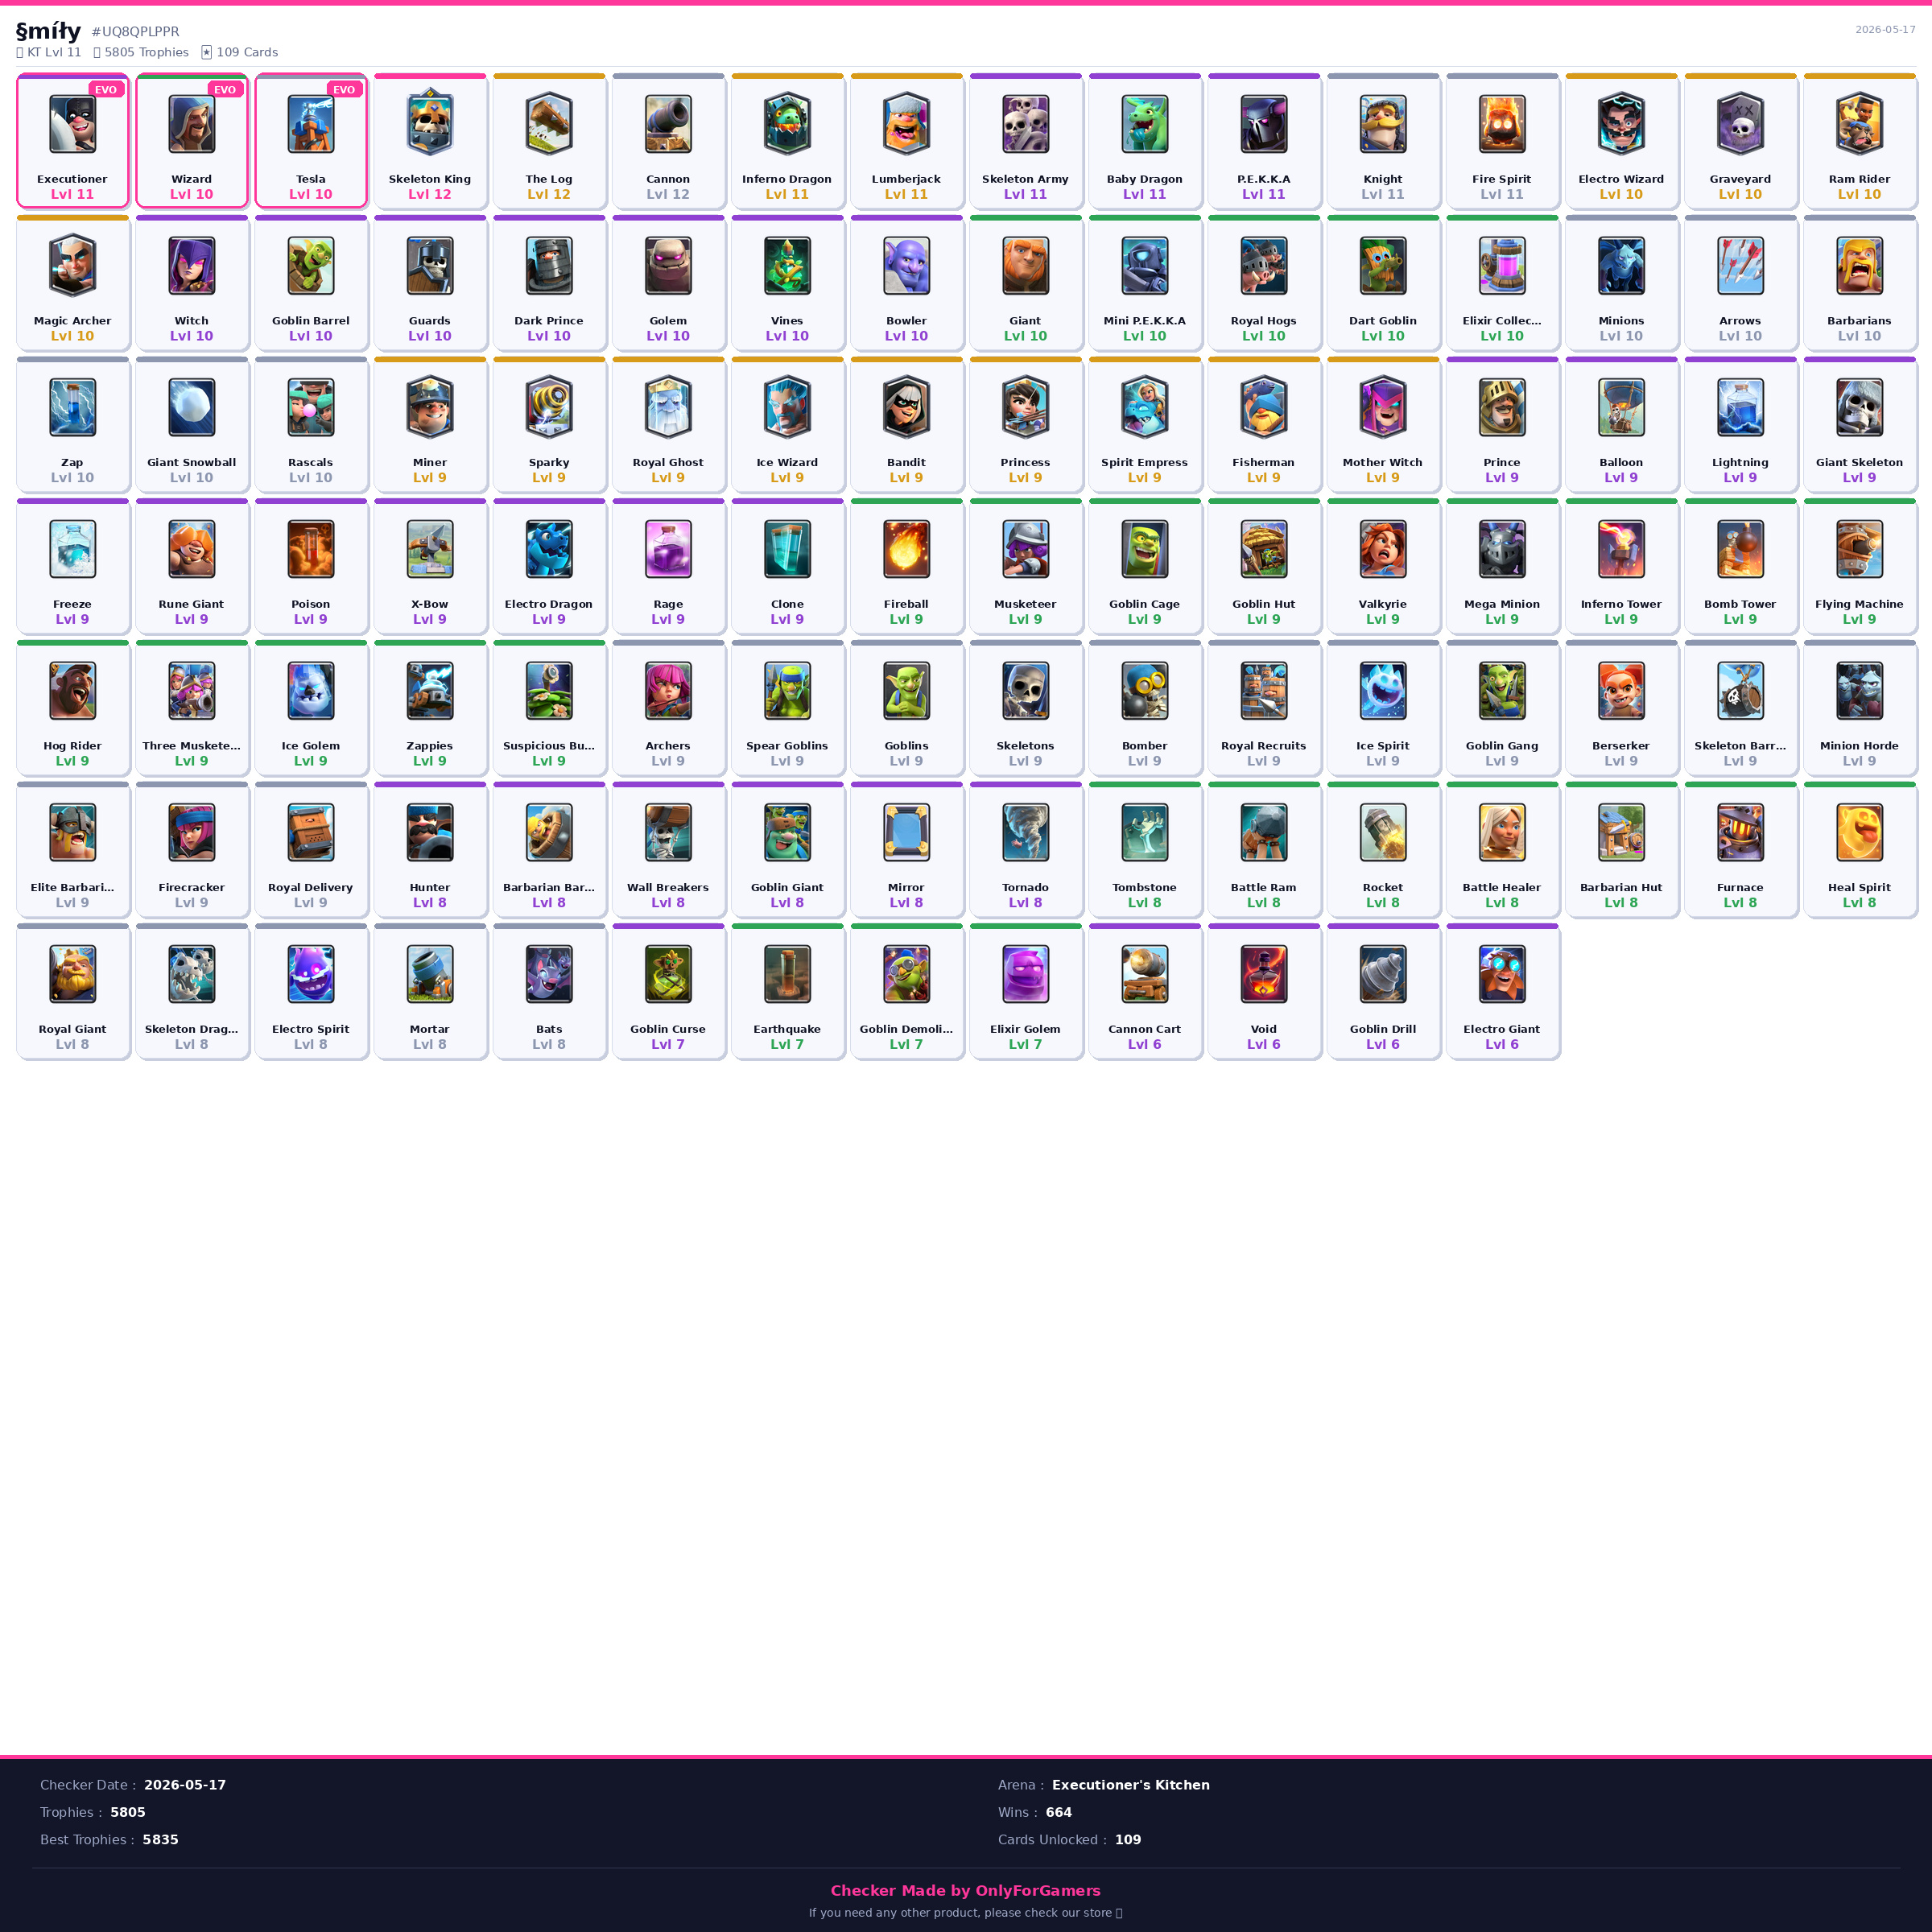The width and height of the screenshot is (1932, 1932).
Task: Click the player tag #UQ8QPLPPR
Action: tap(136, 32)
